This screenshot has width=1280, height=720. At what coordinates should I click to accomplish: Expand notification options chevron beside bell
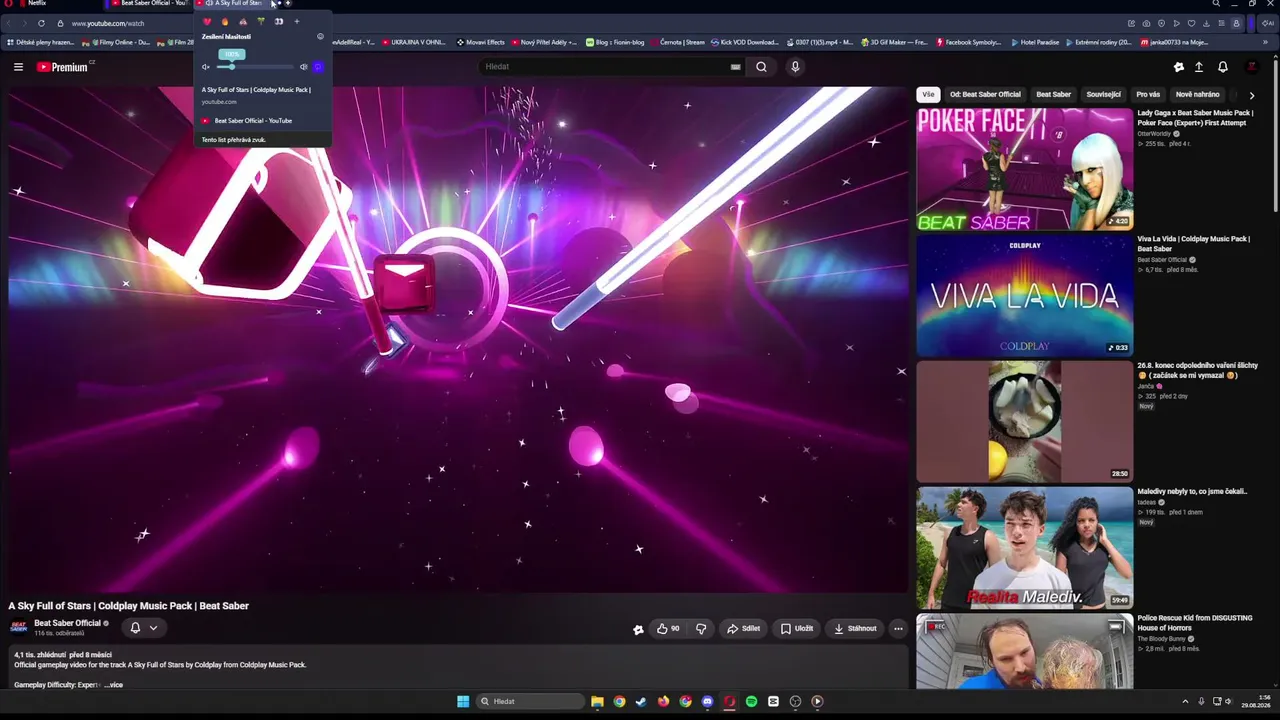pyautogui.click(x=153, y=628)
